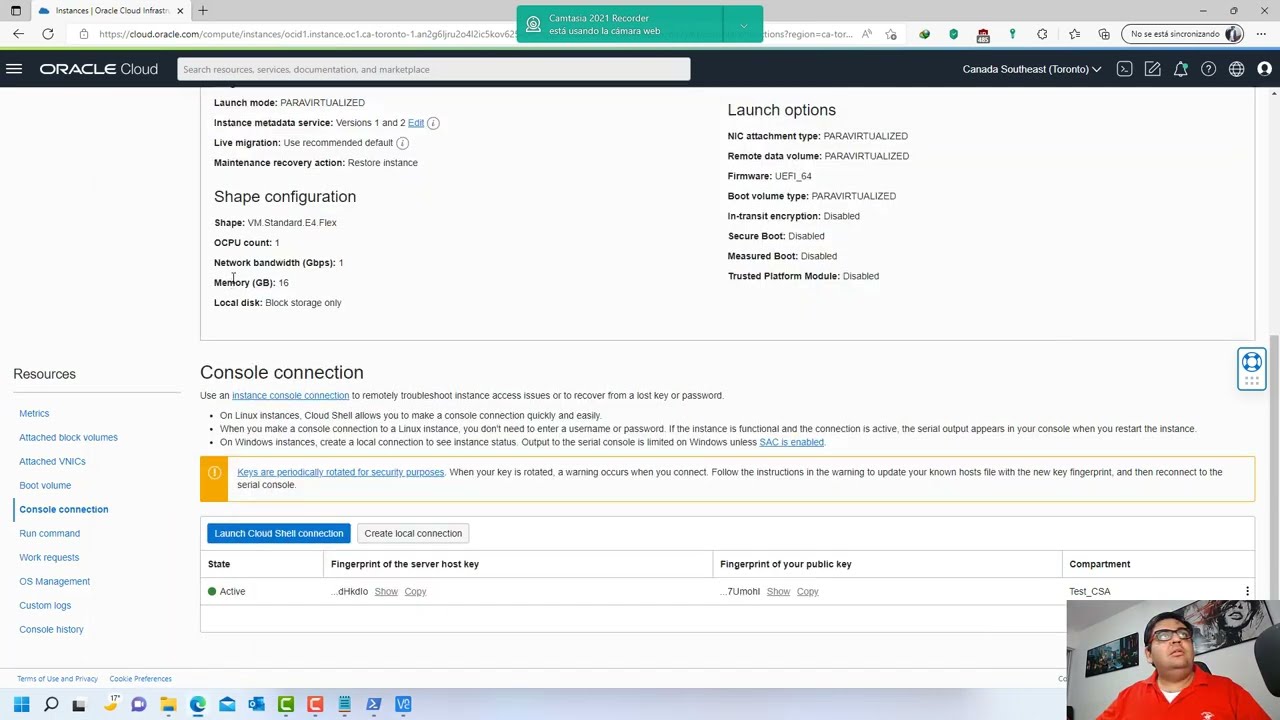Click the Test_CSA compartment value
Viewport: 1280px width, 720px height.
click(1089, 591)
